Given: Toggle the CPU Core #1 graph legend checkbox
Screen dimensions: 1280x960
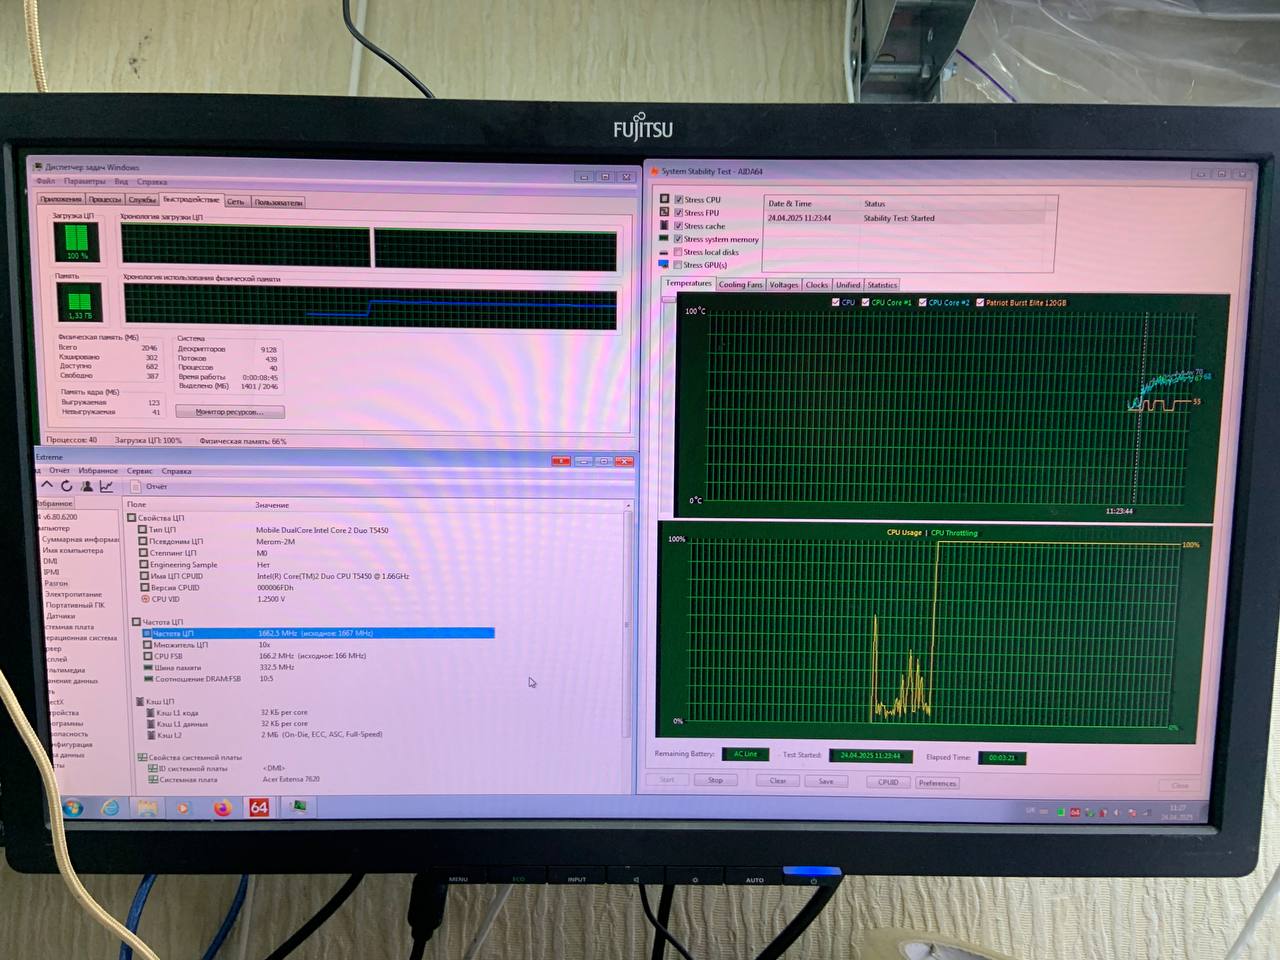Looking at the screenshot, I should coord(866,302).
